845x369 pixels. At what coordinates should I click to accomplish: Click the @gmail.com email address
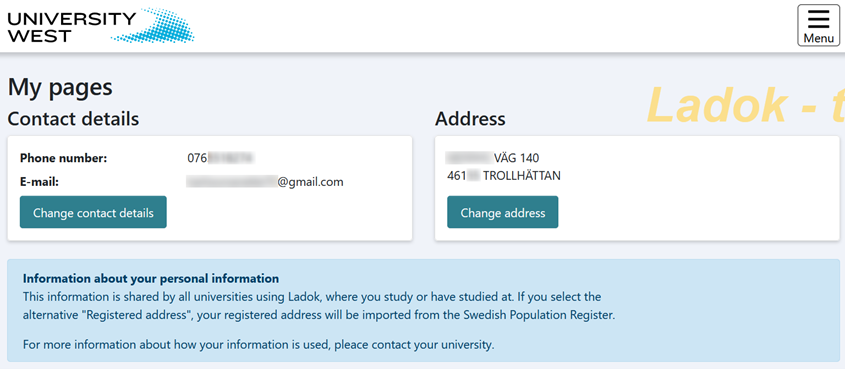pyautogui.click(x=265, y=182)
